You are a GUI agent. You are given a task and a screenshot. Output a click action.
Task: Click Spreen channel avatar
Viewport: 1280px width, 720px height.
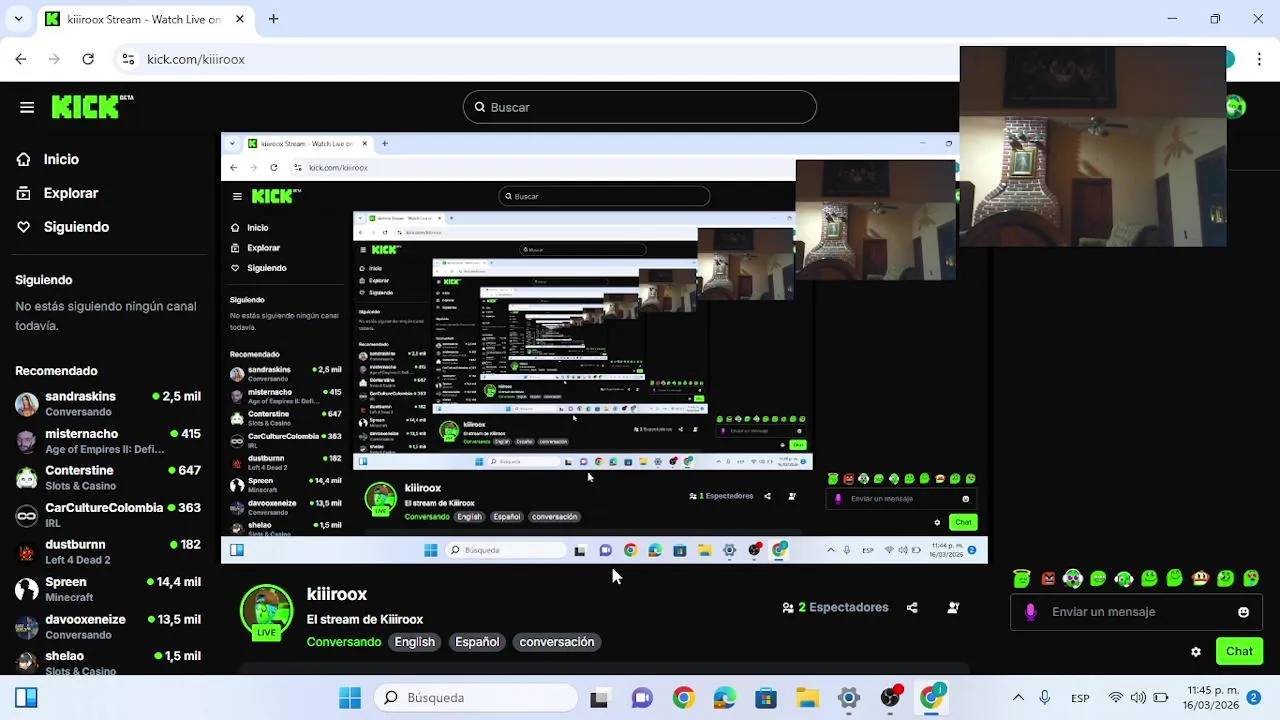(x=27, y=589)
